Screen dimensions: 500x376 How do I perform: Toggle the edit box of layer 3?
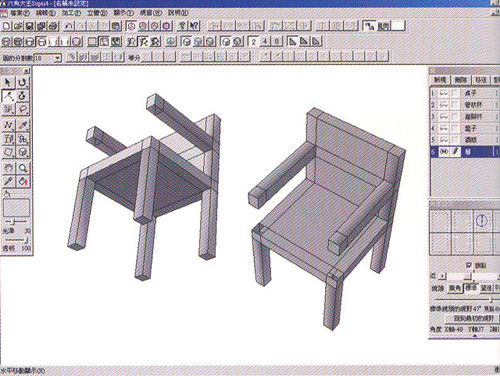[x=455, y=117]
